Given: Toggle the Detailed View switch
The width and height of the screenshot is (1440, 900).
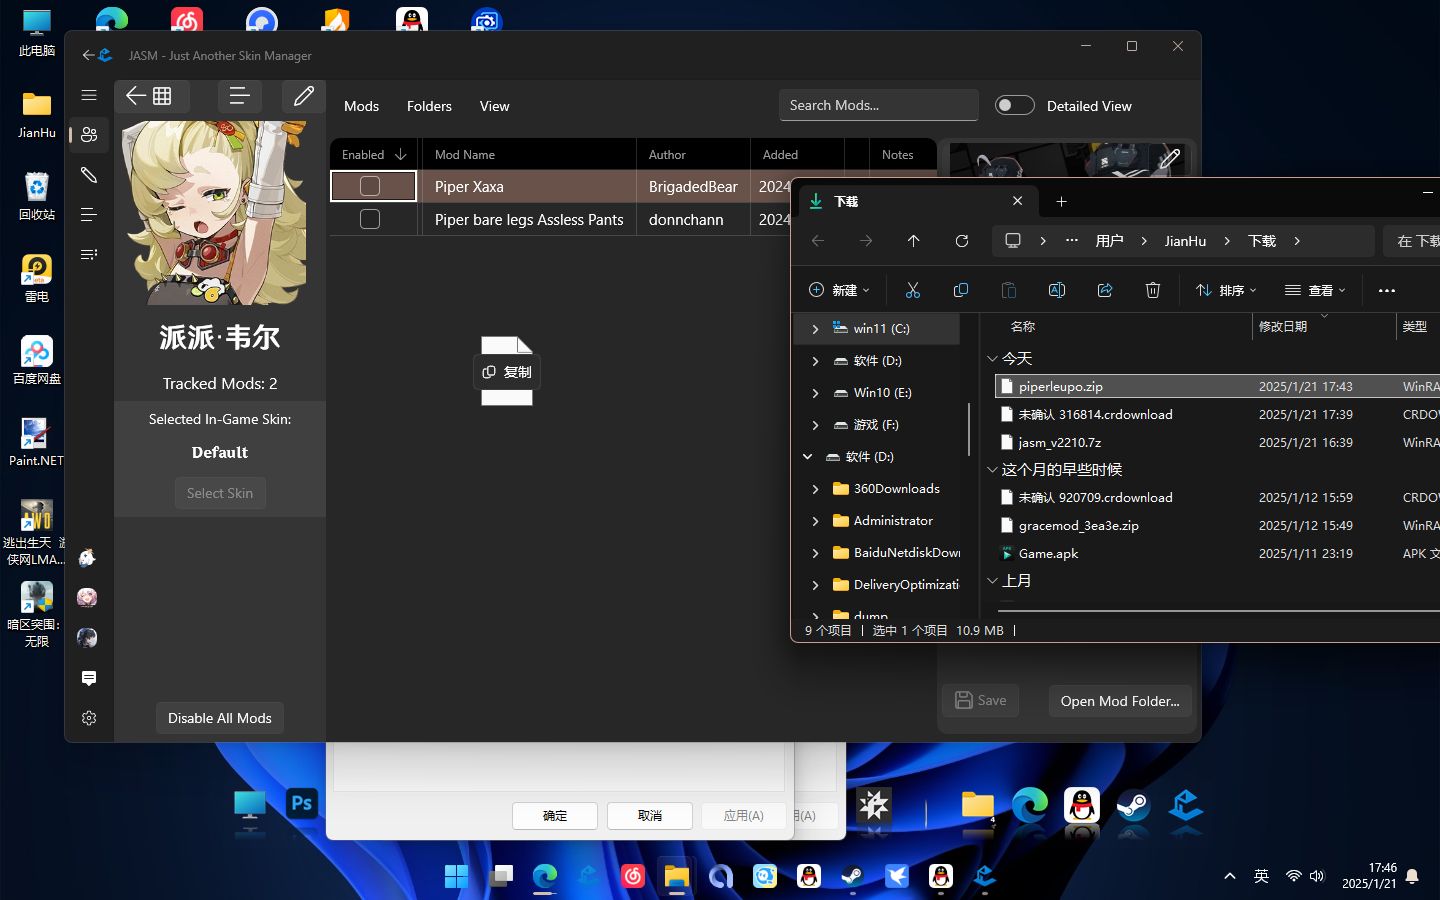Looking at the screenshot, I should click(1014, 106).
